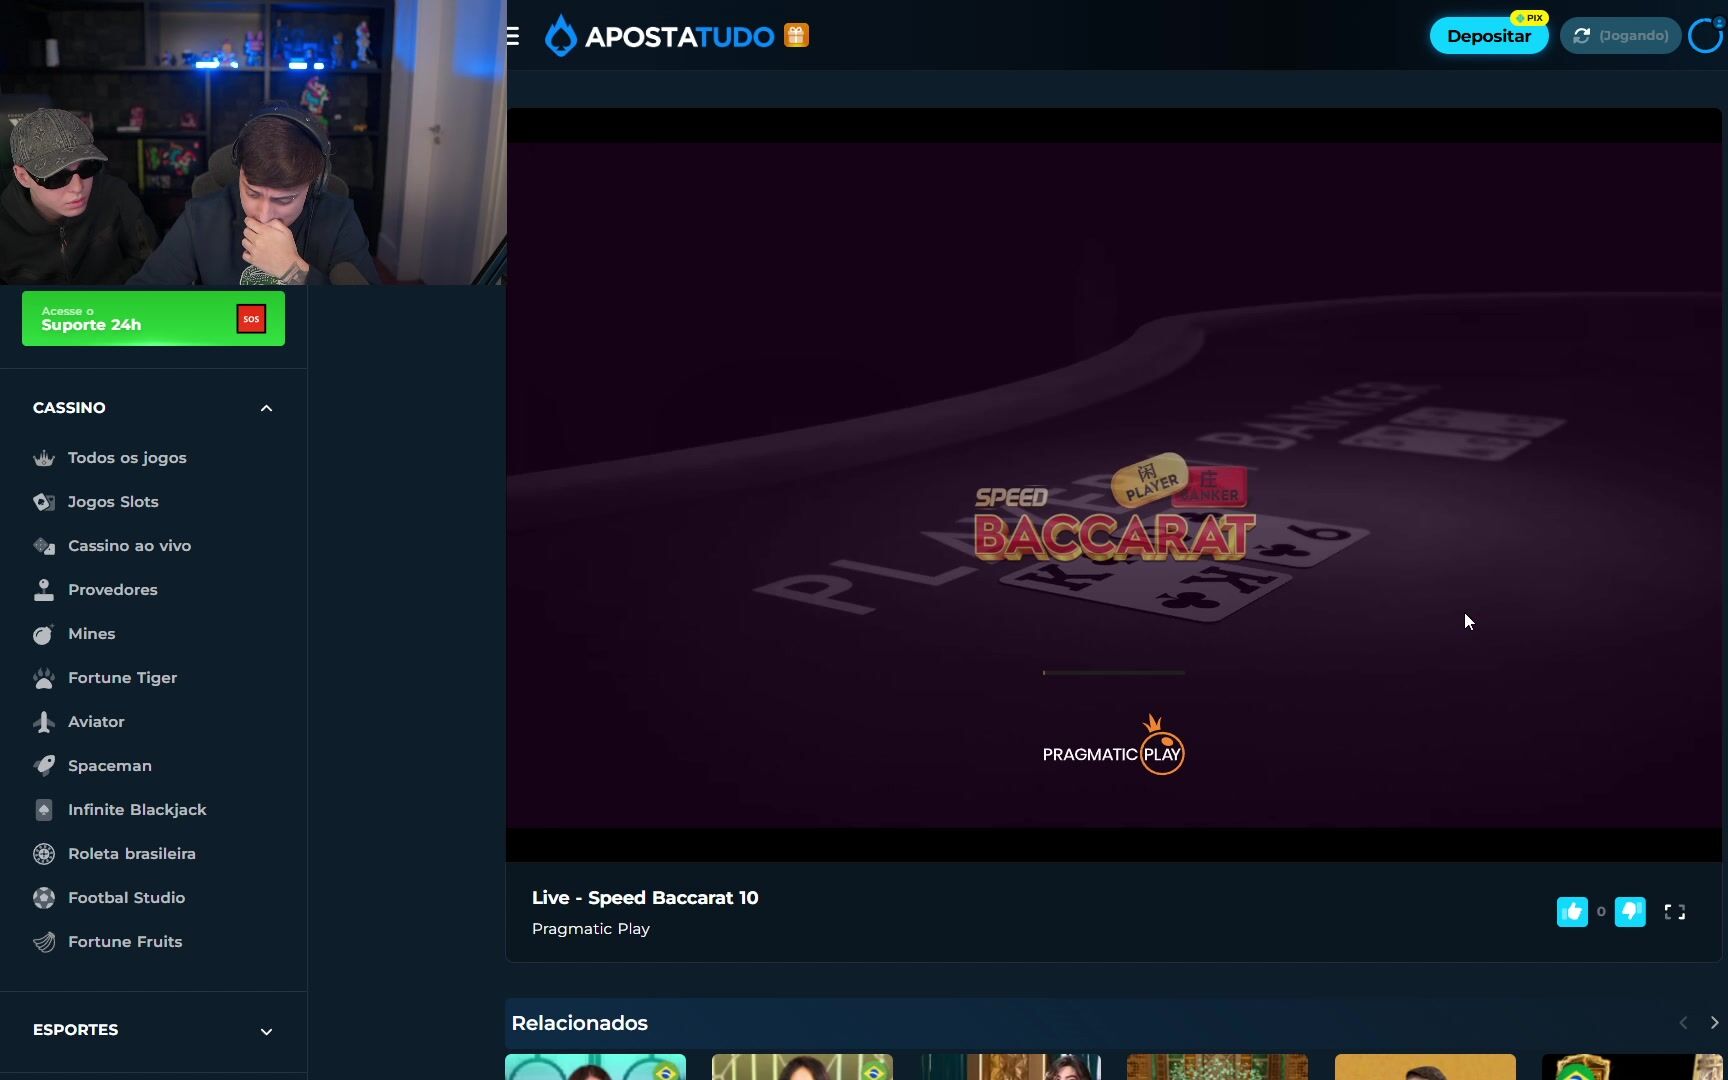The height and width of the screenshot is (1080, 1728).
Task: Click the Fortune Fruits banana icon
Action: coord(44,942)
